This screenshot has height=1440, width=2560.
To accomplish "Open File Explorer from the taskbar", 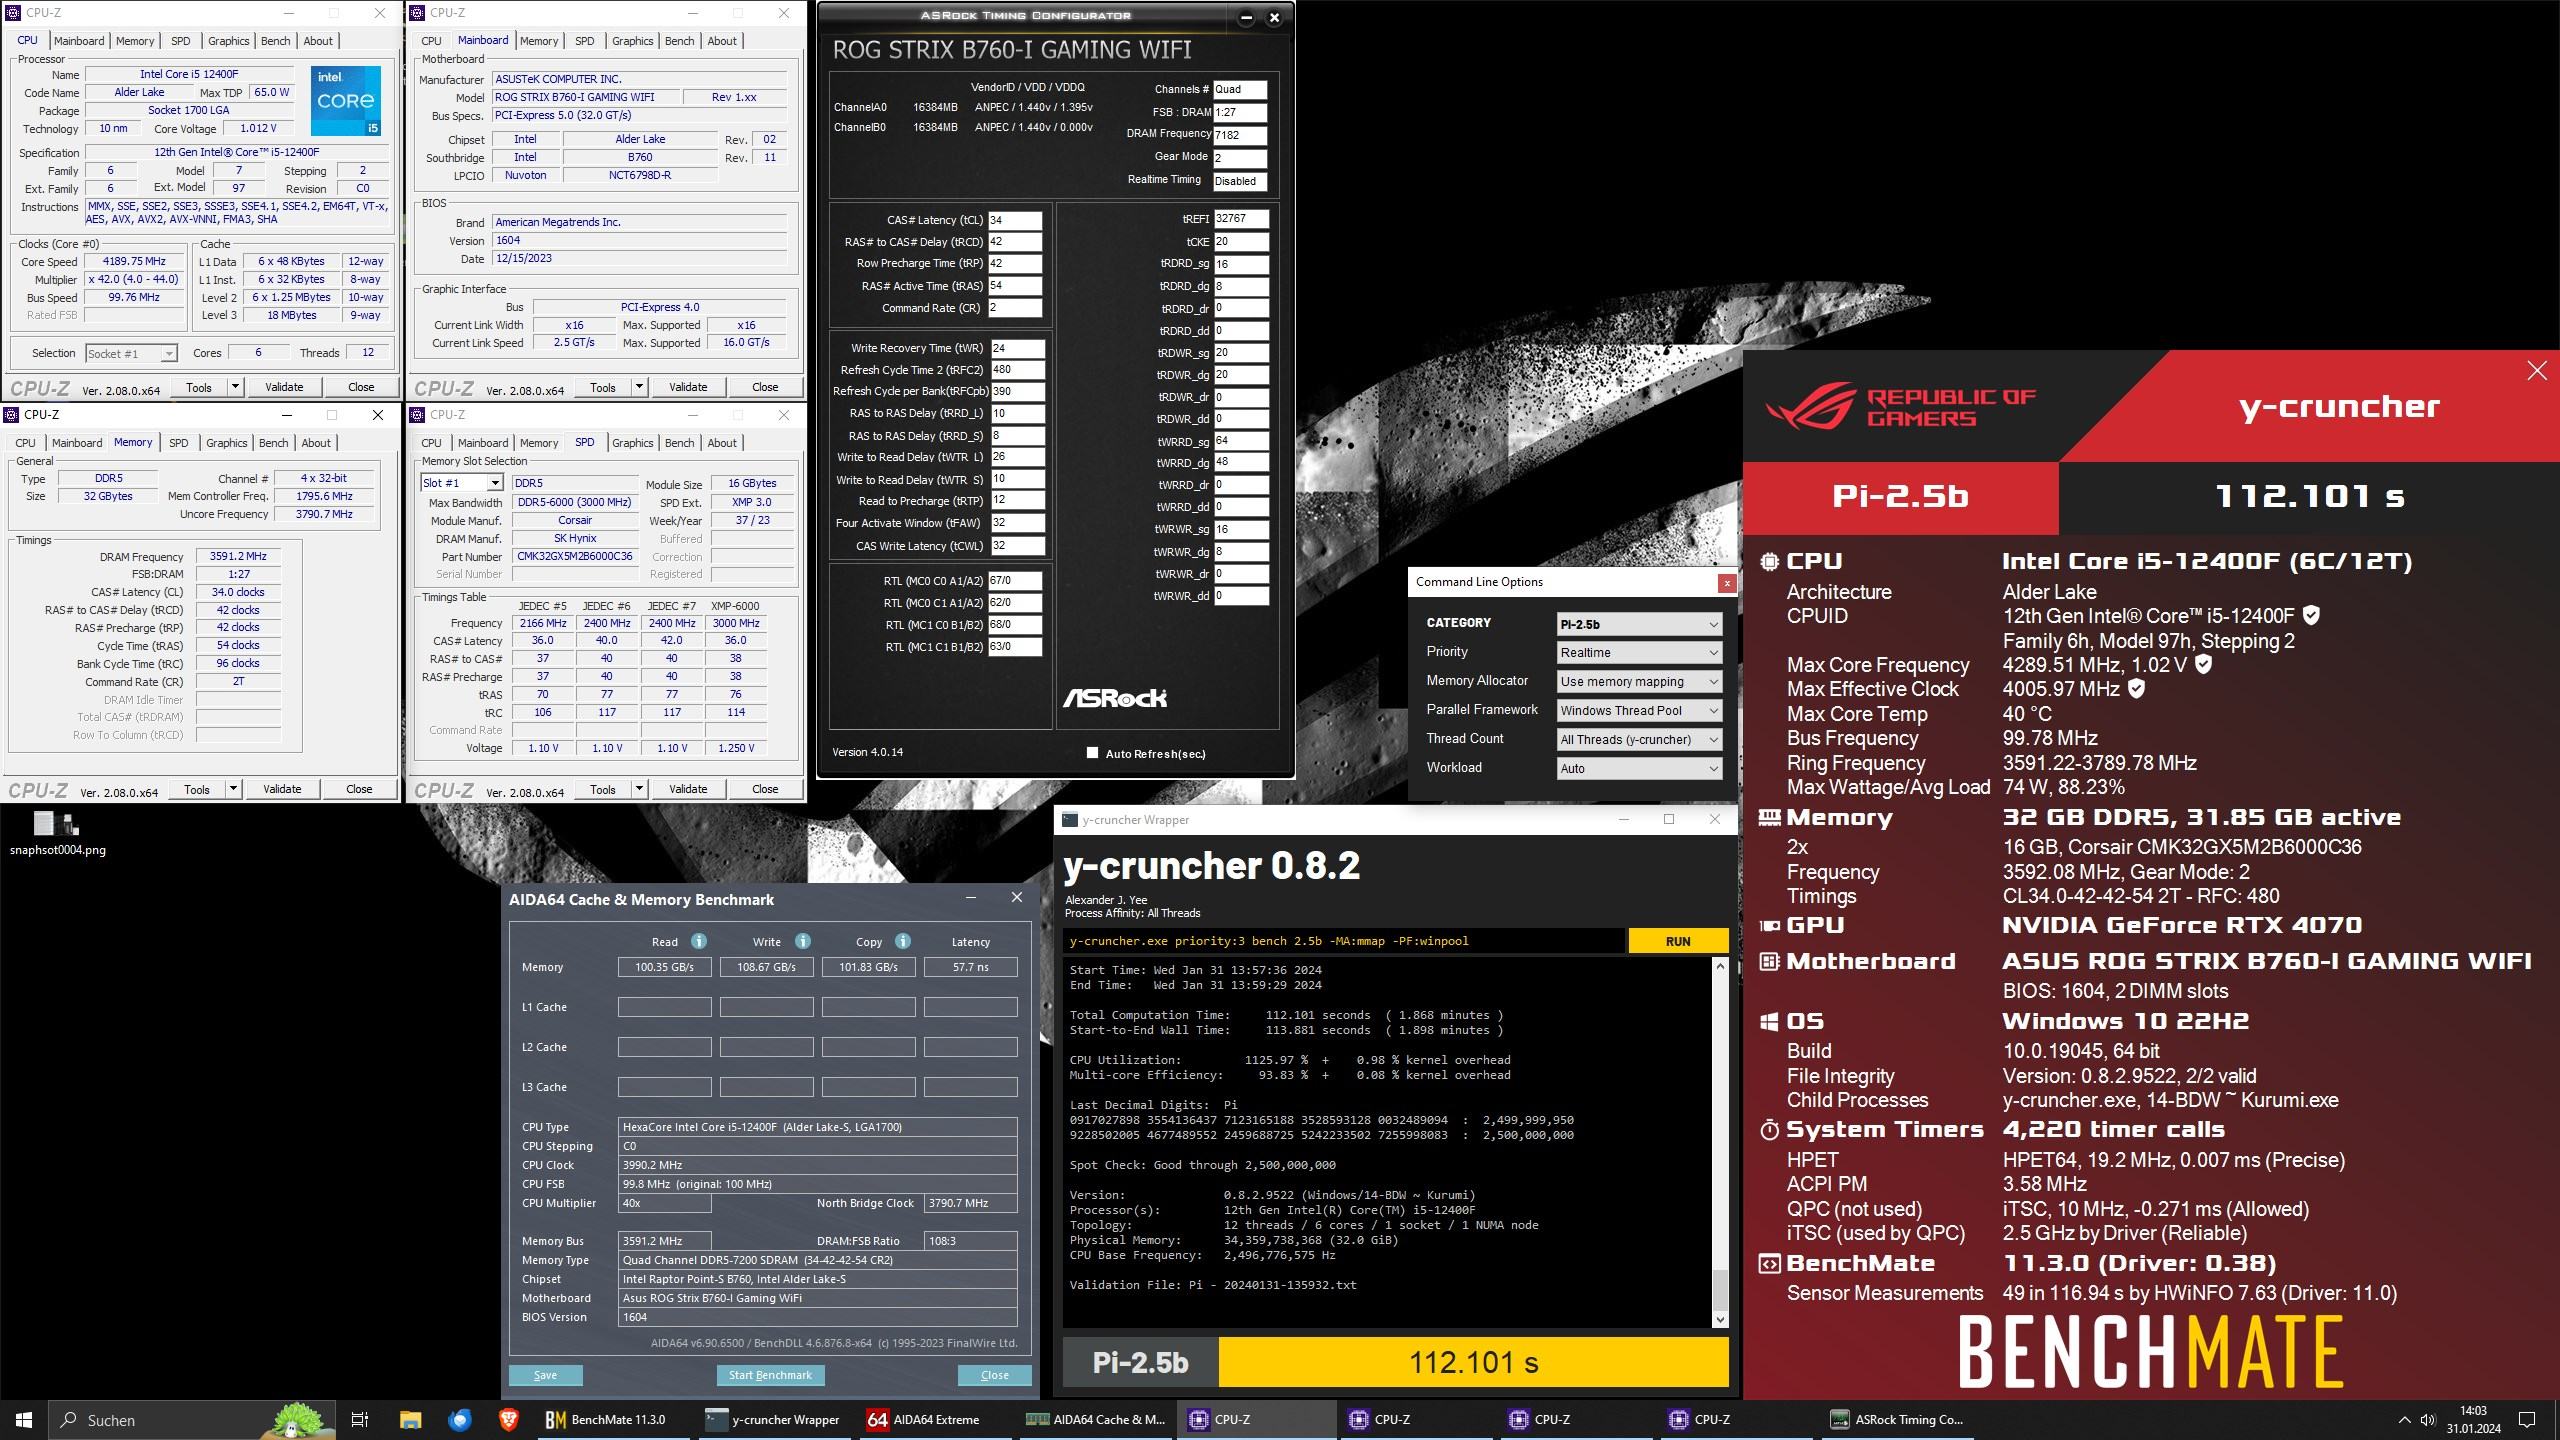I will (411, 1419).
